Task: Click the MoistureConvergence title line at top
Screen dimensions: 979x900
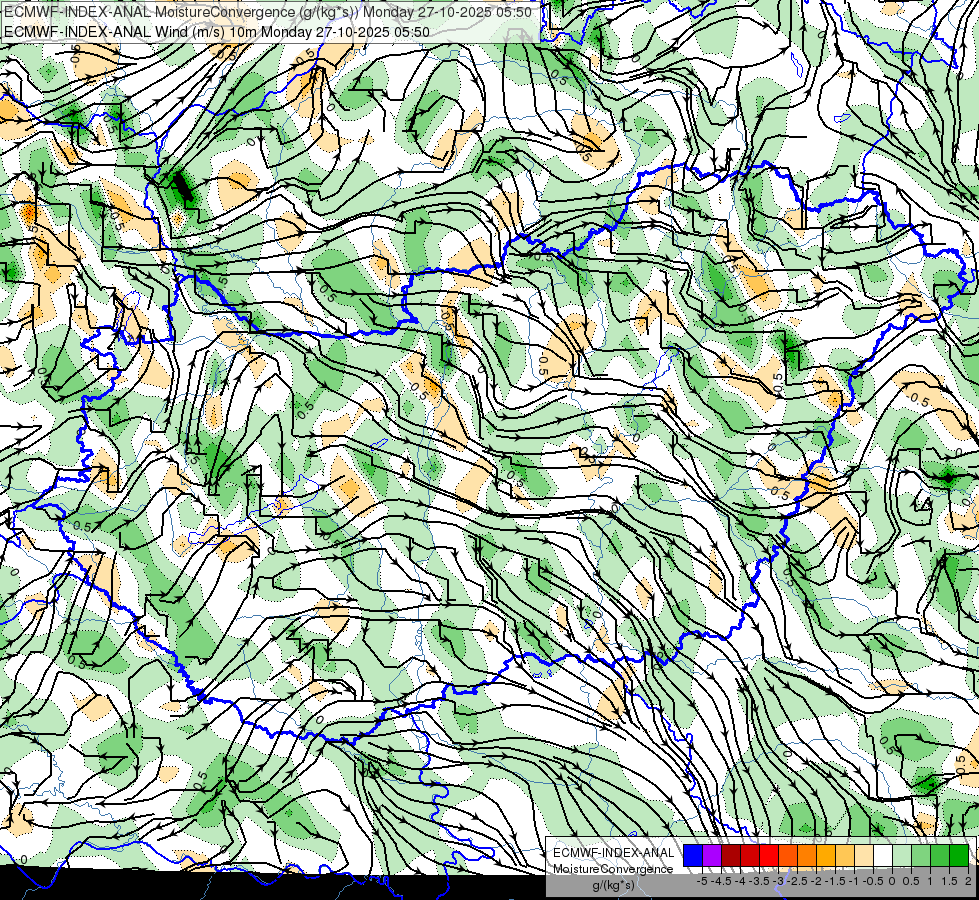Action: coord(268,12)
